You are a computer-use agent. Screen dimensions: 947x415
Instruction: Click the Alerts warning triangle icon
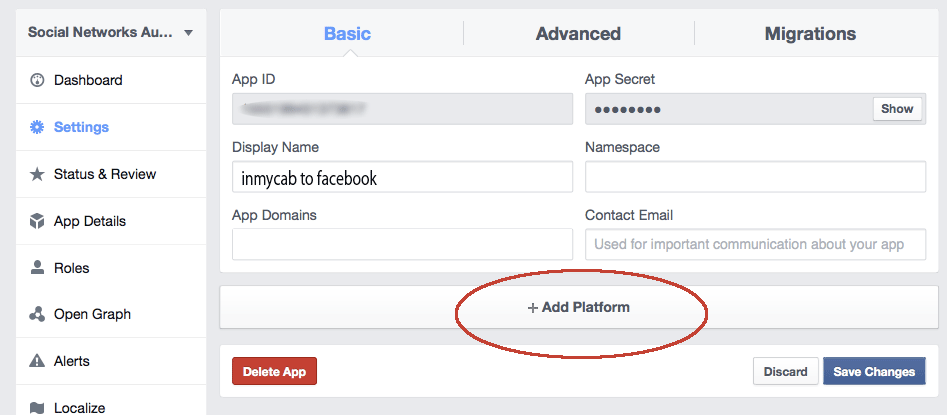(x=37, y=361)
